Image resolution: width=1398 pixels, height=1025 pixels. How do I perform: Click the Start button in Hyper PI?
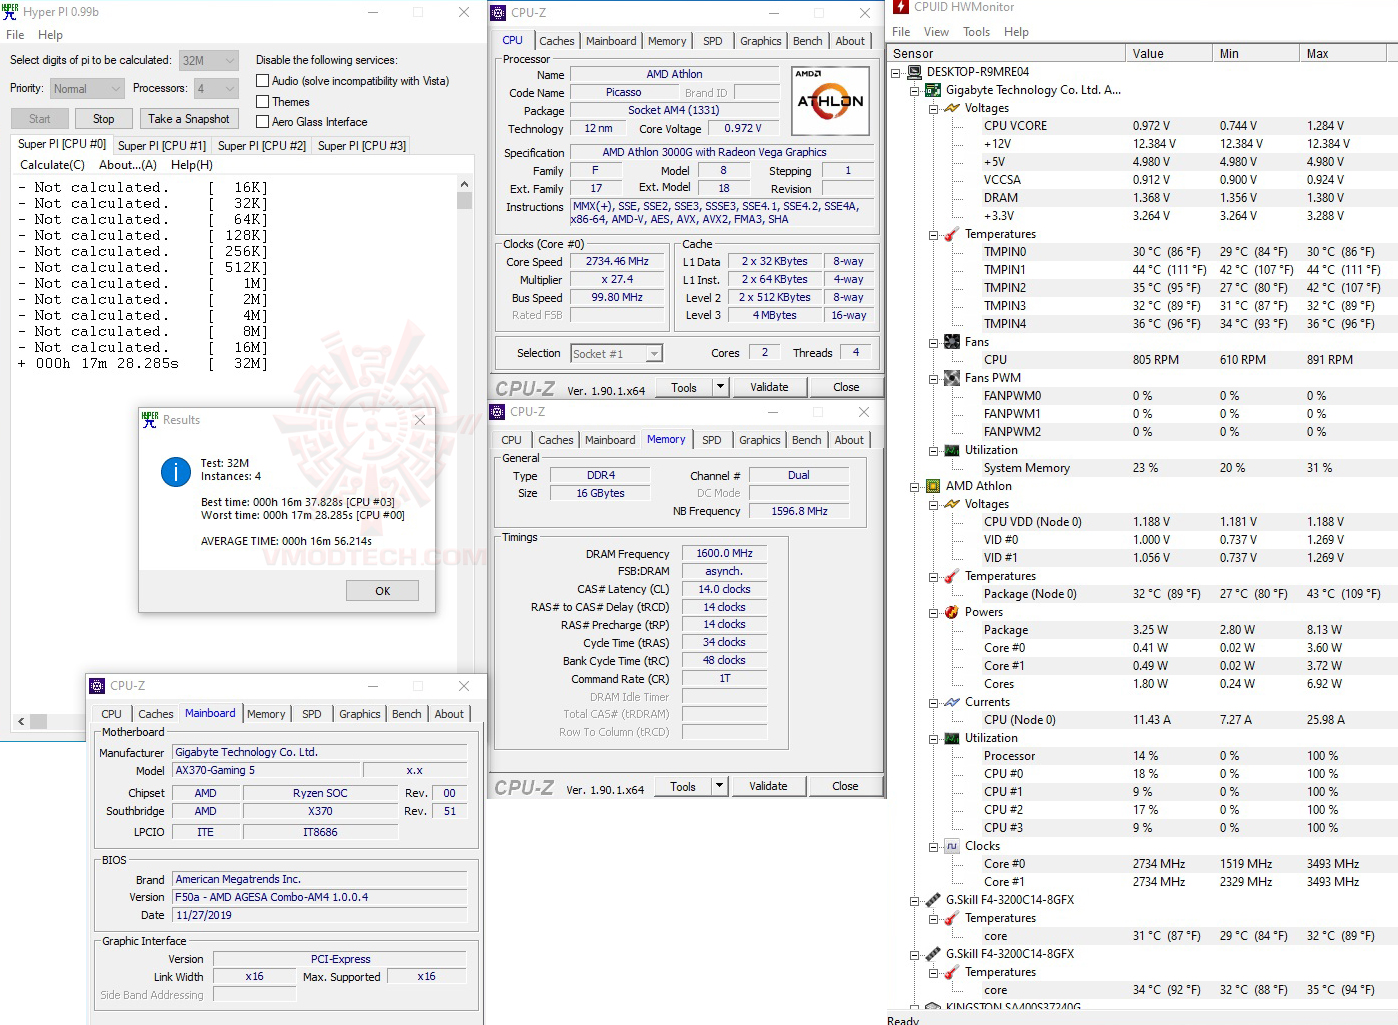click(x=40, y=119)
